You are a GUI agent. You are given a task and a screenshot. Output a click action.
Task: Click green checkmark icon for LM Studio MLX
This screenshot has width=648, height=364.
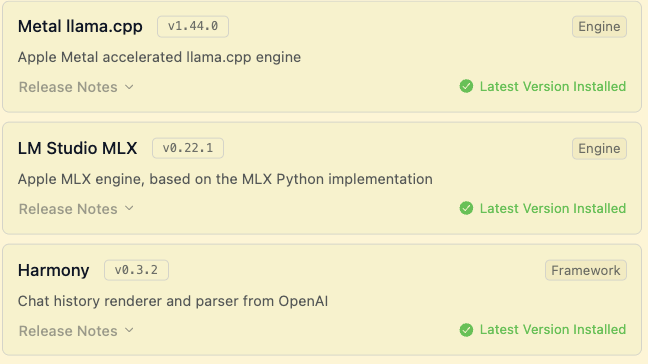tap(466, 208)
